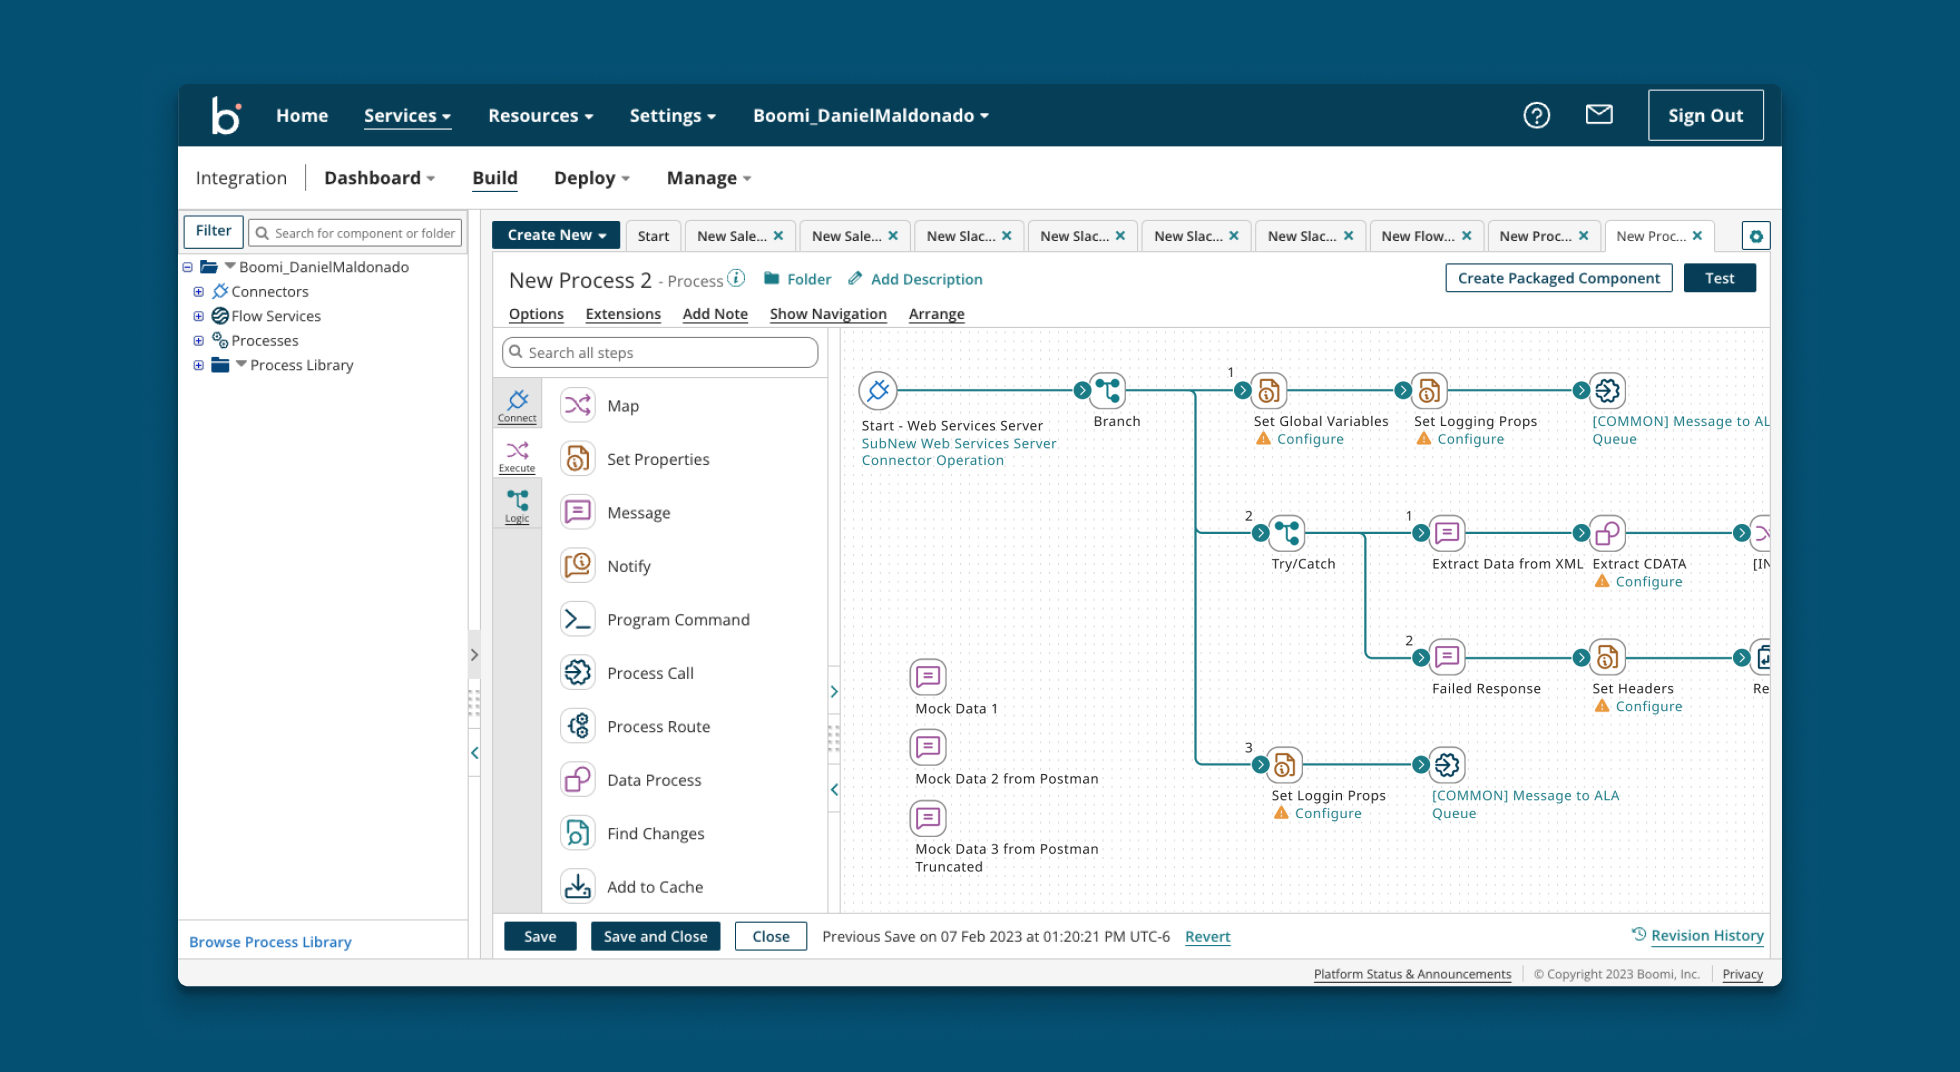Open the mail envelope icon
The width and height of the screenshot is (1960, 1072).
[x=1599, y=114]
